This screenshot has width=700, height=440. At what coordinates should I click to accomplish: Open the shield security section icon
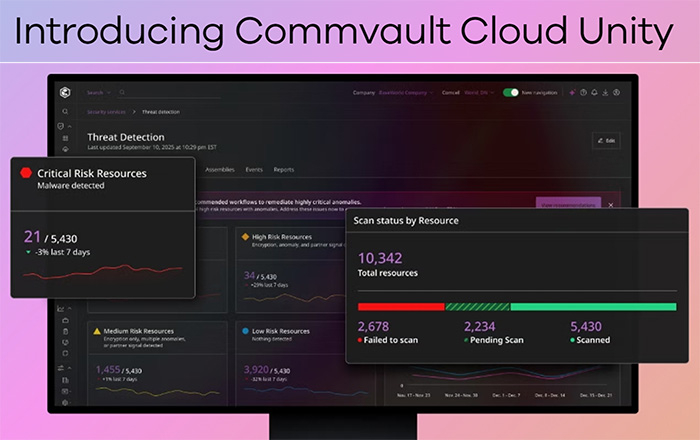[x=61, y=126]
